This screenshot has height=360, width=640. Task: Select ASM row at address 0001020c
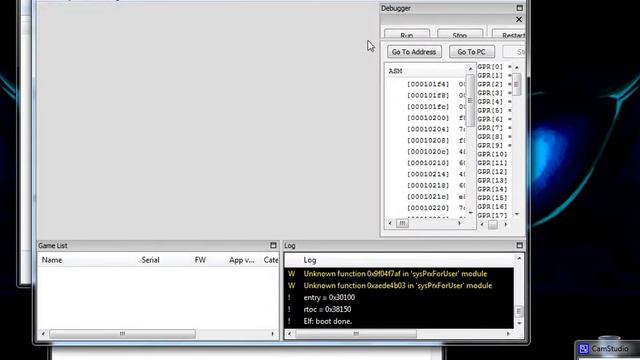426,151
